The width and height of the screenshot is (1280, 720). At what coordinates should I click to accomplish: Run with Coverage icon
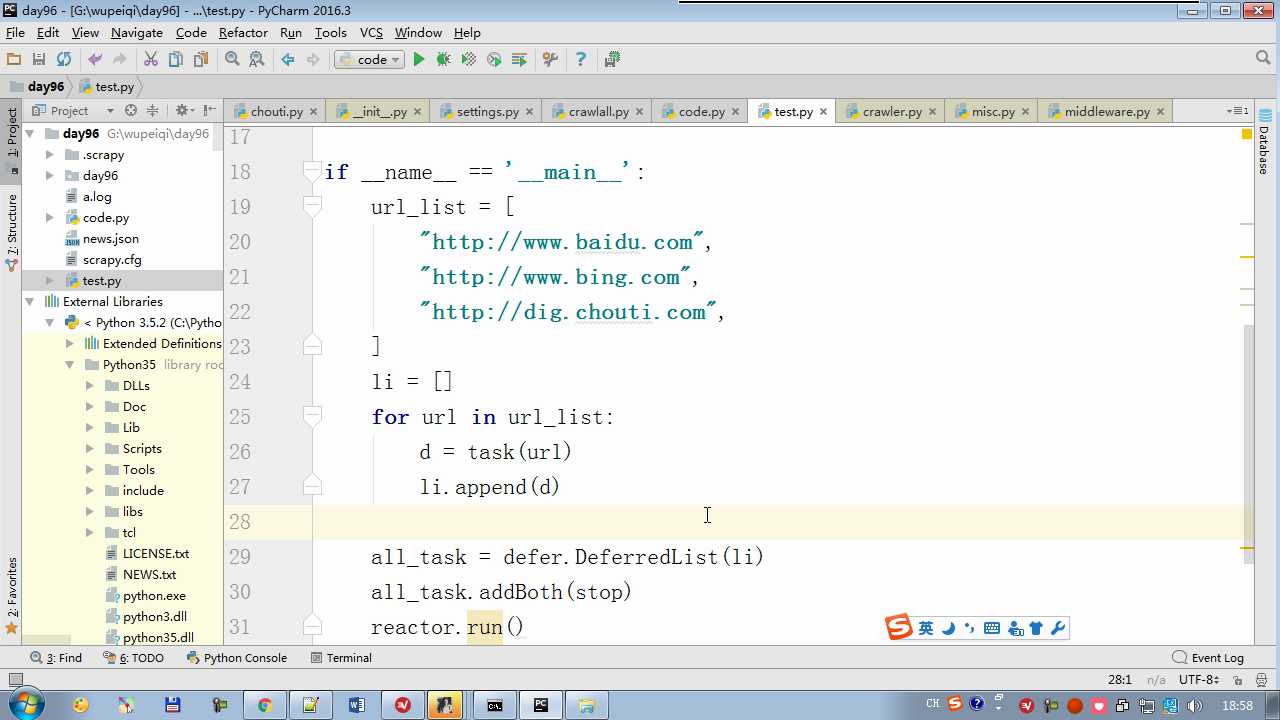click(x=469, y=60)
